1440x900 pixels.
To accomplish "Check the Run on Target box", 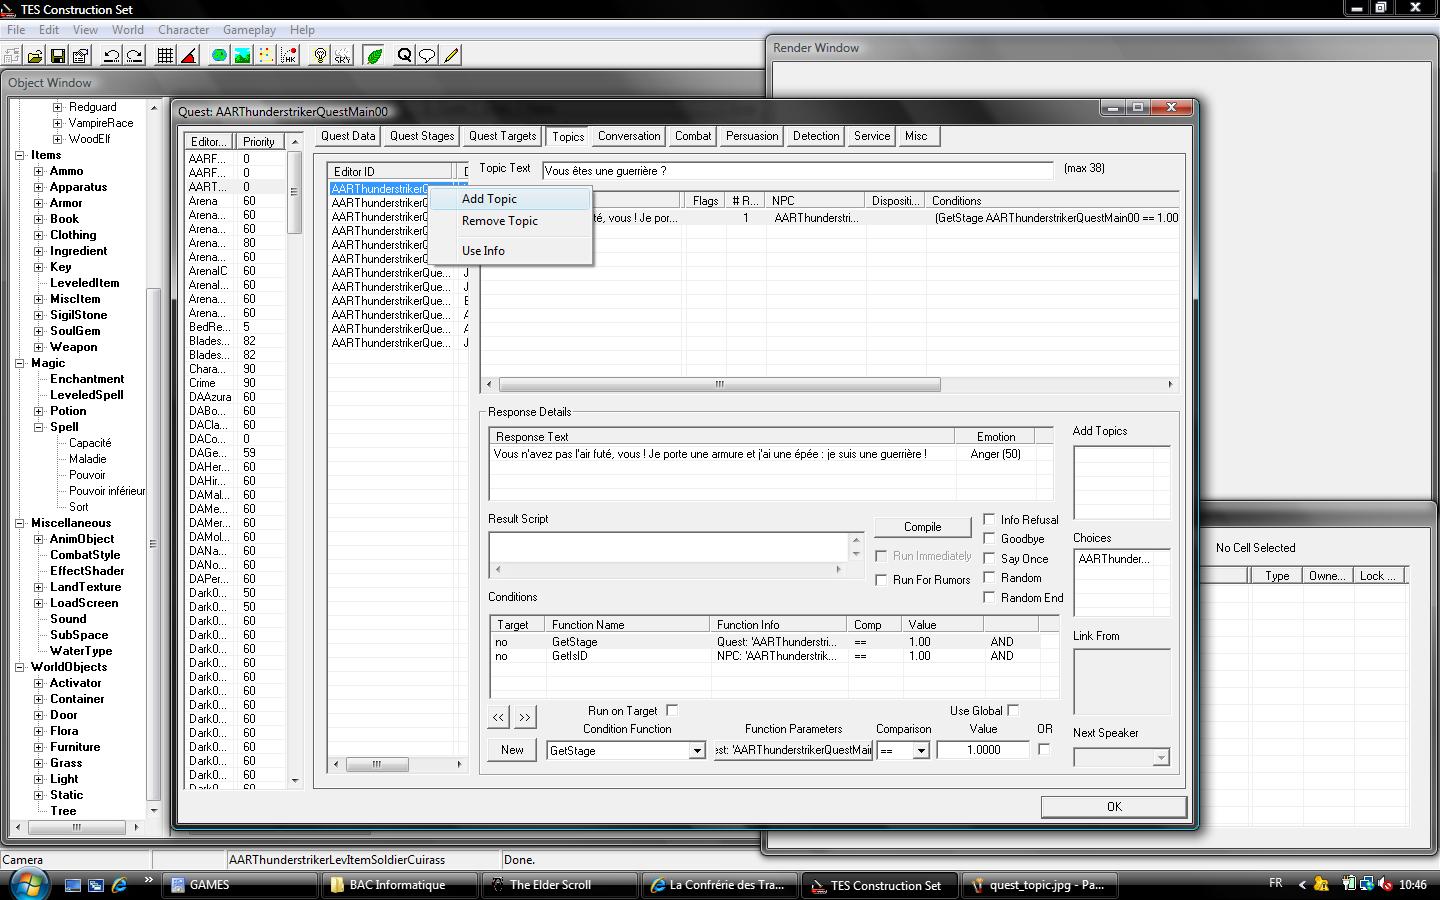I will [x=672, y=710].
